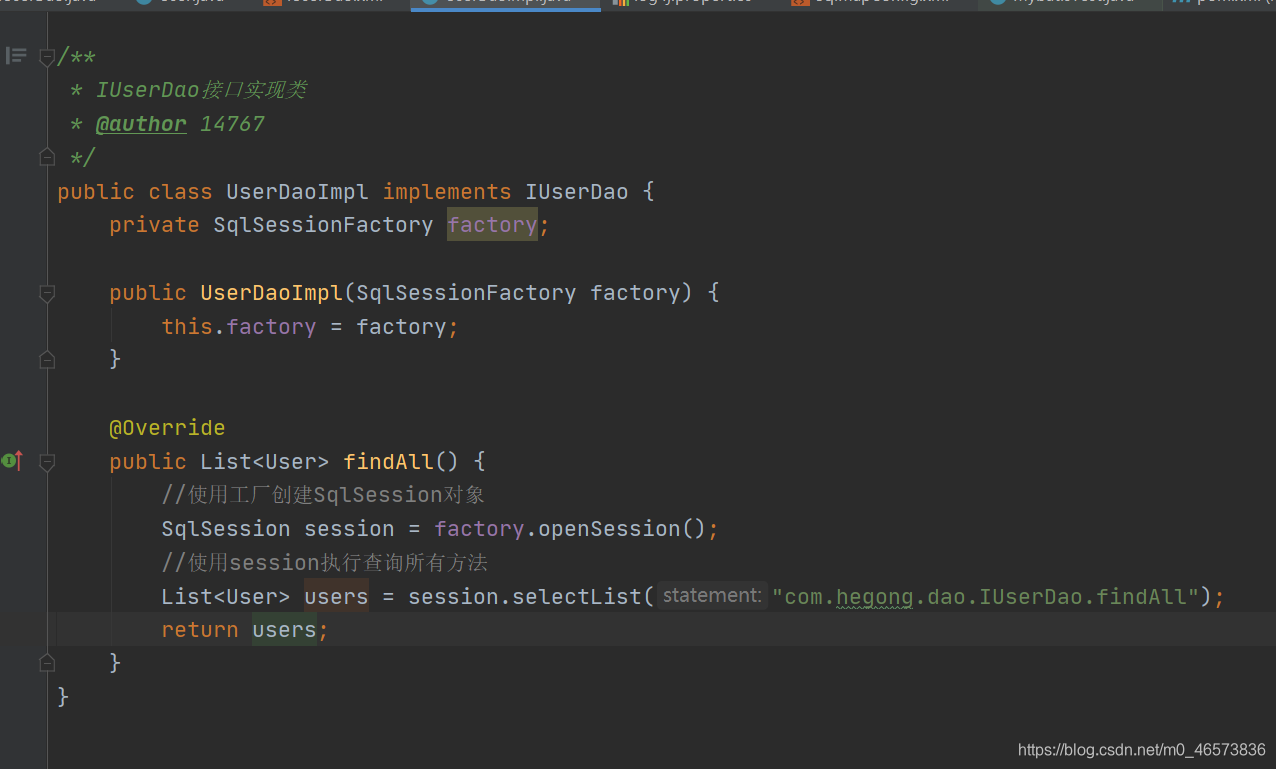The height and width of the screenshot is (769, 1276).
Task: Click the IUserDao interface name after implements
Action: [x=577, y=191]
